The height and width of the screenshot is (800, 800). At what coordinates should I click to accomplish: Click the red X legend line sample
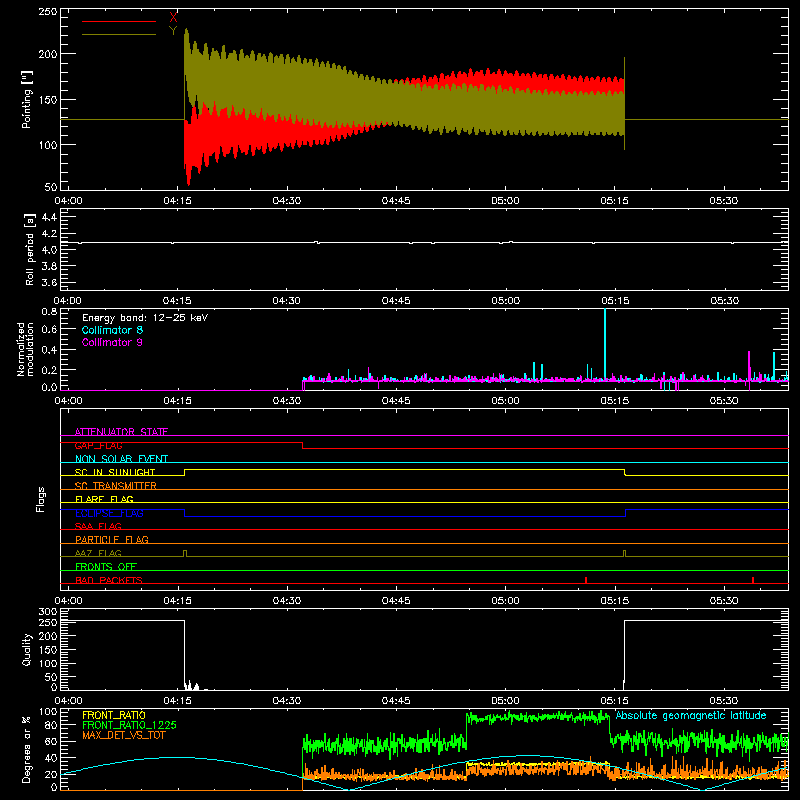coord(118,21)
